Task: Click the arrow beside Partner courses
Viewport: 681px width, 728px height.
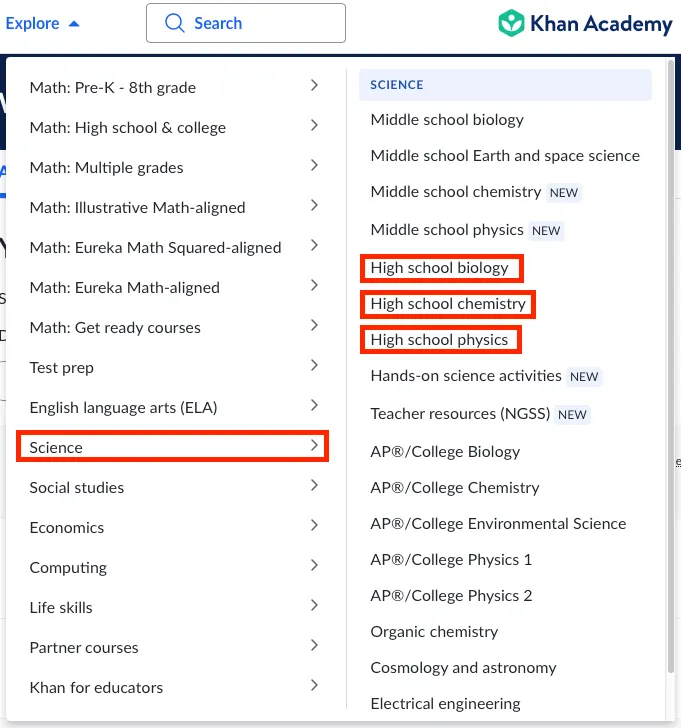Action: tap(314, 646)
